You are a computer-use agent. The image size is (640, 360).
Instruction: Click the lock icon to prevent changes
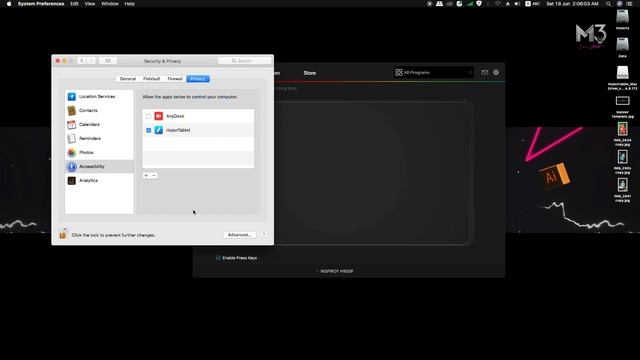pos(63,234)
